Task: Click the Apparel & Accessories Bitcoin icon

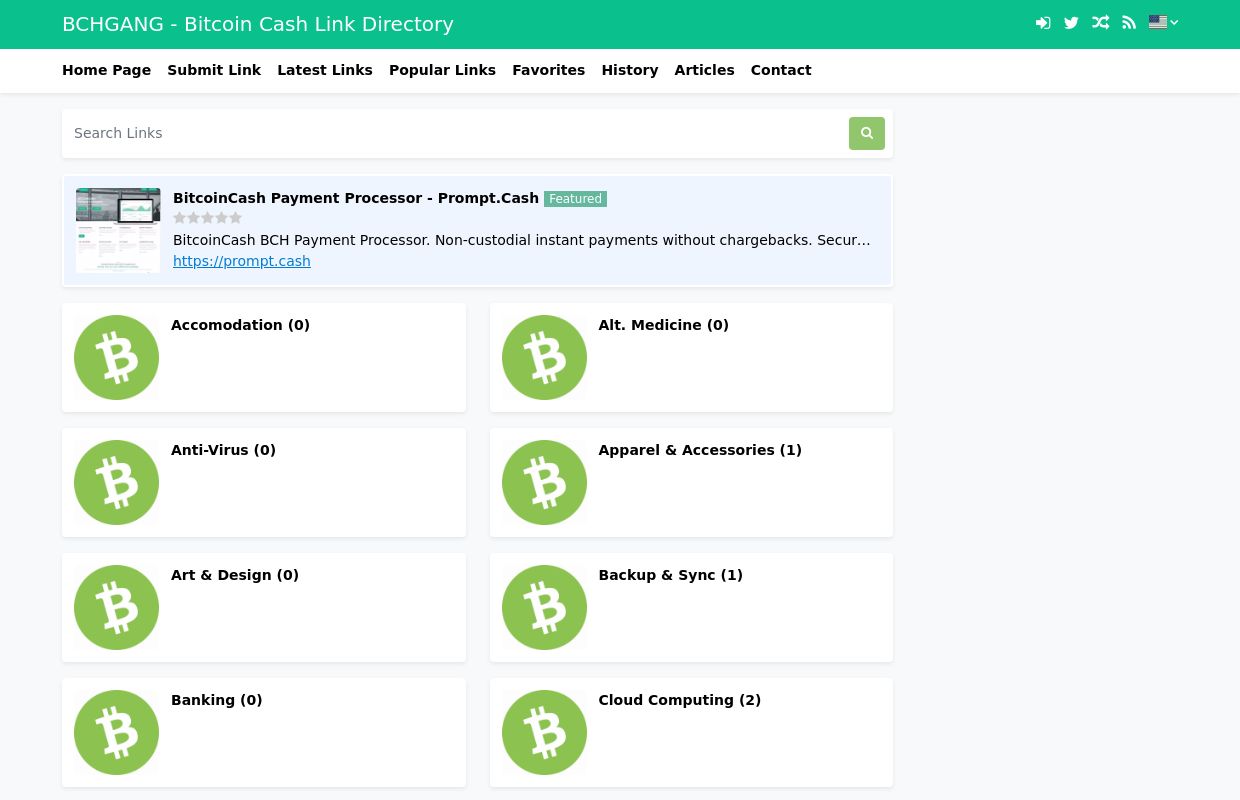Action: 544,482
